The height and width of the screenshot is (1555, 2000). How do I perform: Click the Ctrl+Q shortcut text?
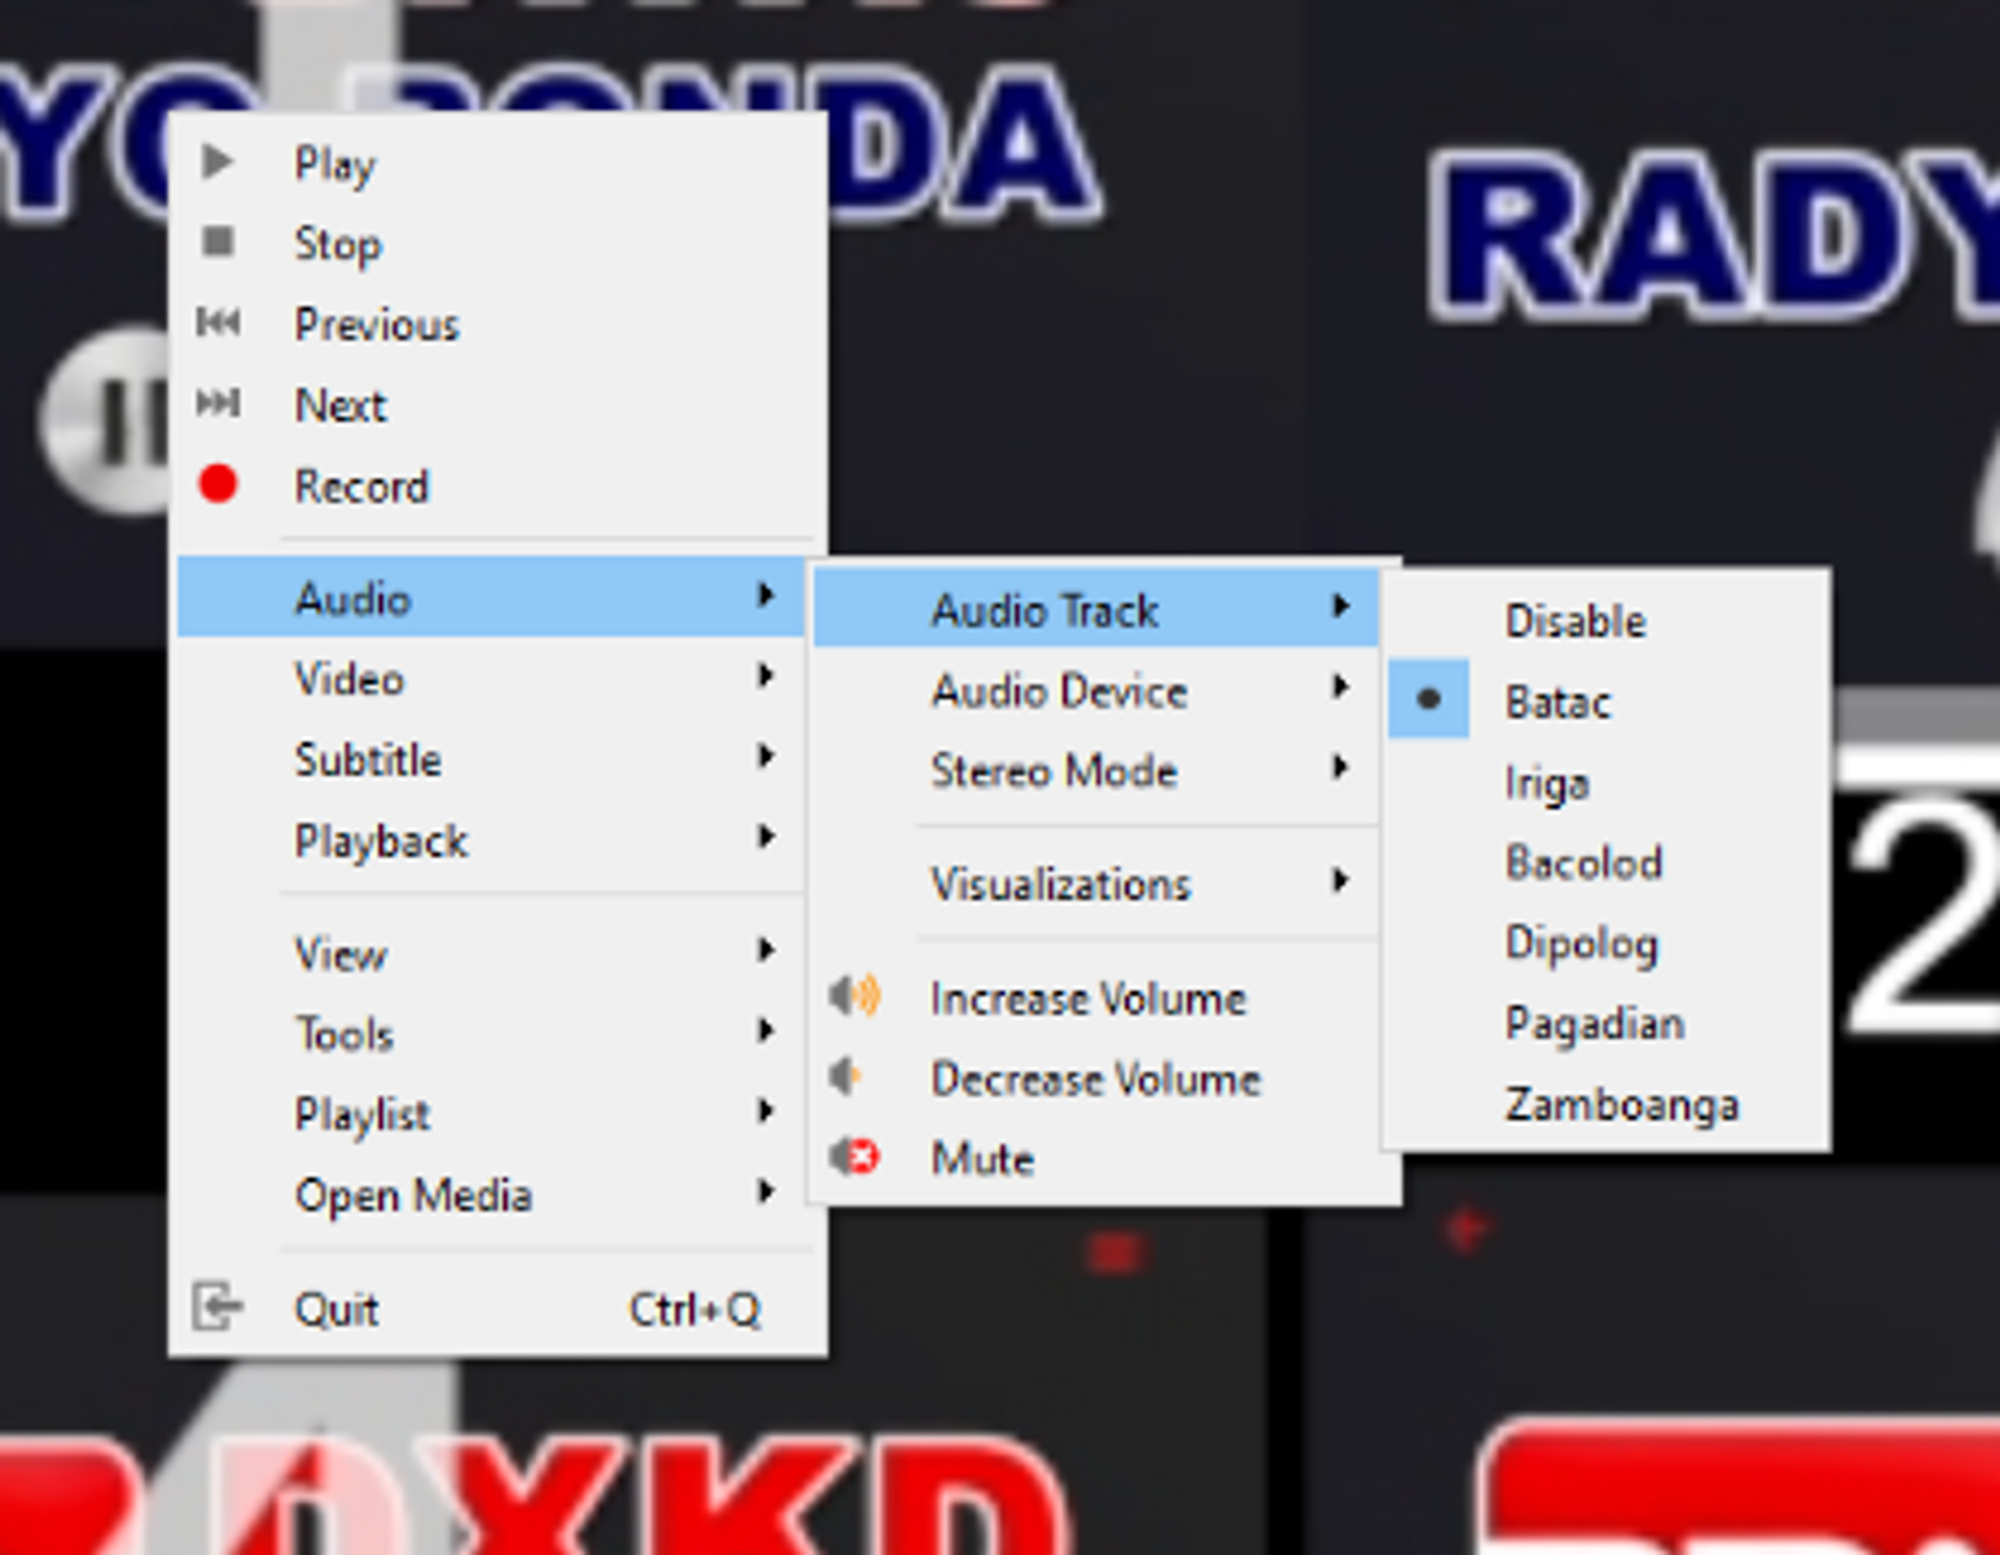[x=695, y=1308]
